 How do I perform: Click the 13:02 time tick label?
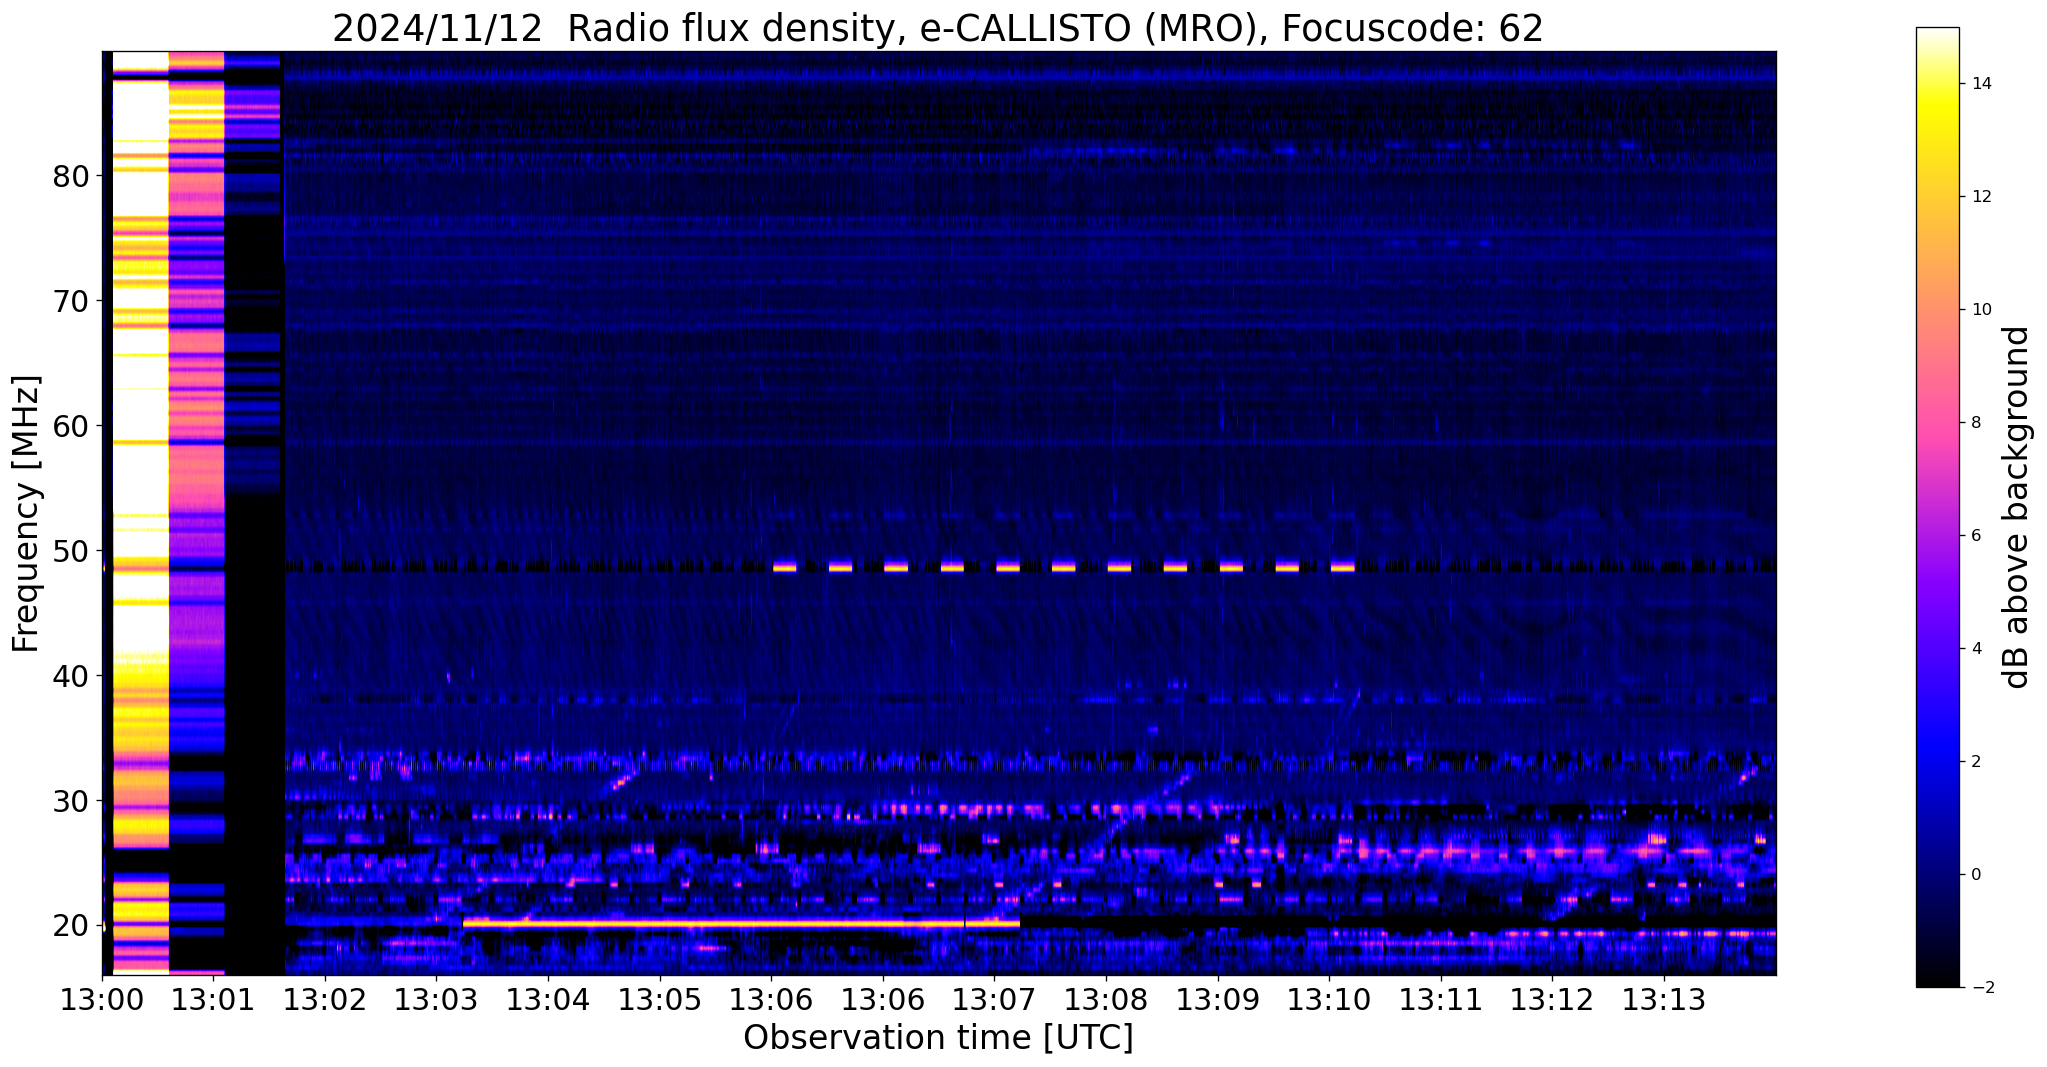325,999
